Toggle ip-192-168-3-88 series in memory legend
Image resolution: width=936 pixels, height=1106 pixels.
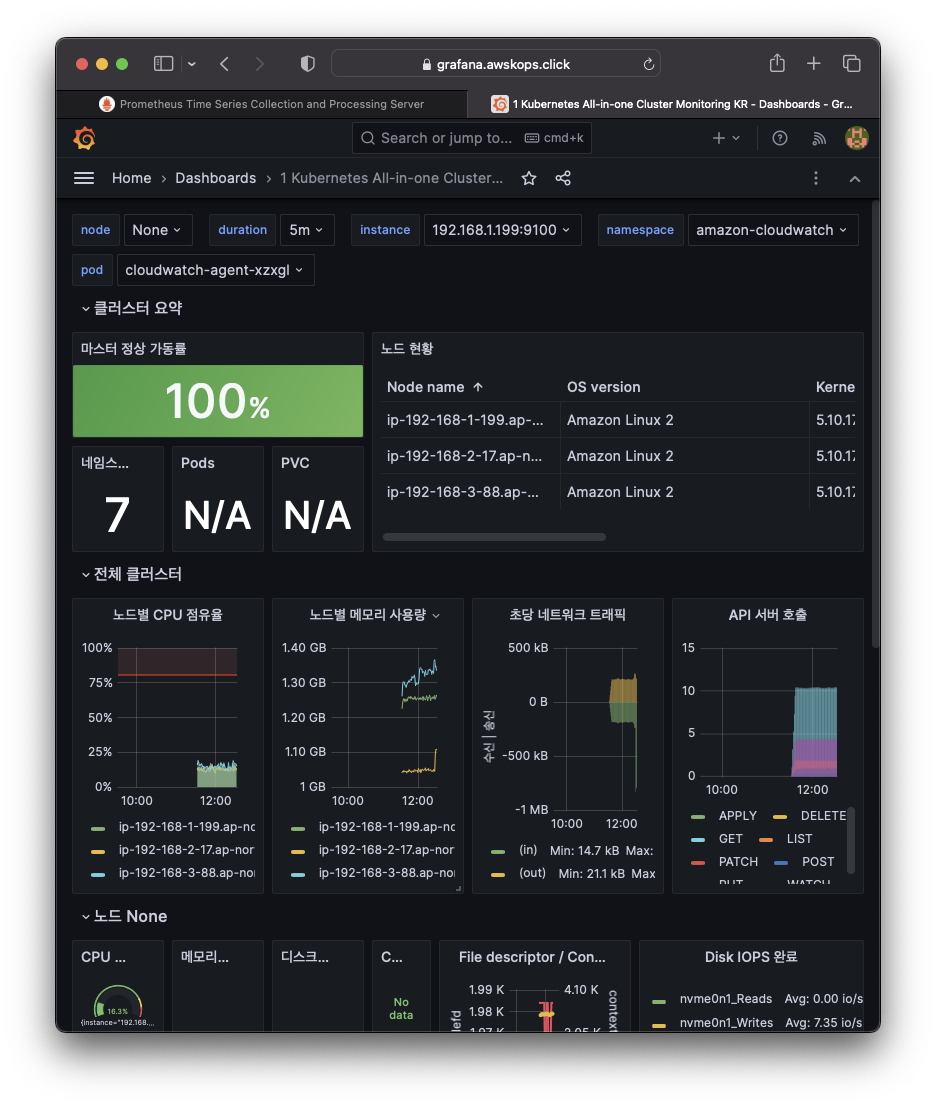[x=386, y=873]
